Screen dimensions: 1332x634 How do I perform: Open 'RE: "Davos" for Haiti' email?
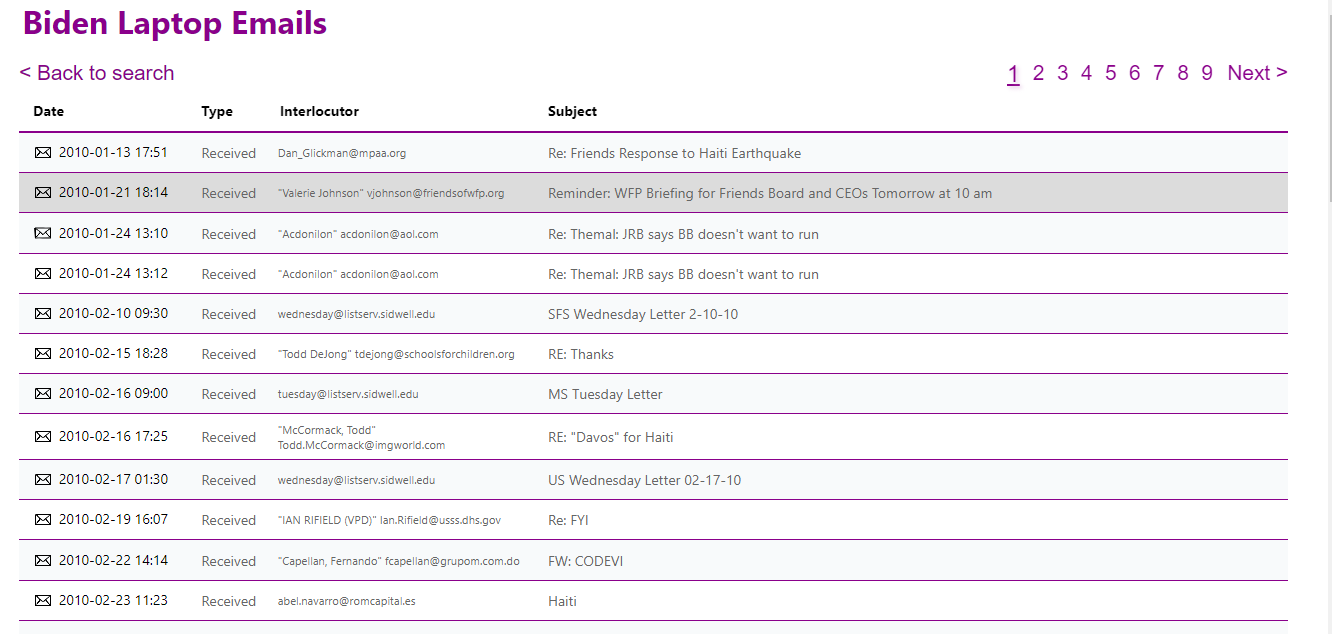click(x=611, y=437)
